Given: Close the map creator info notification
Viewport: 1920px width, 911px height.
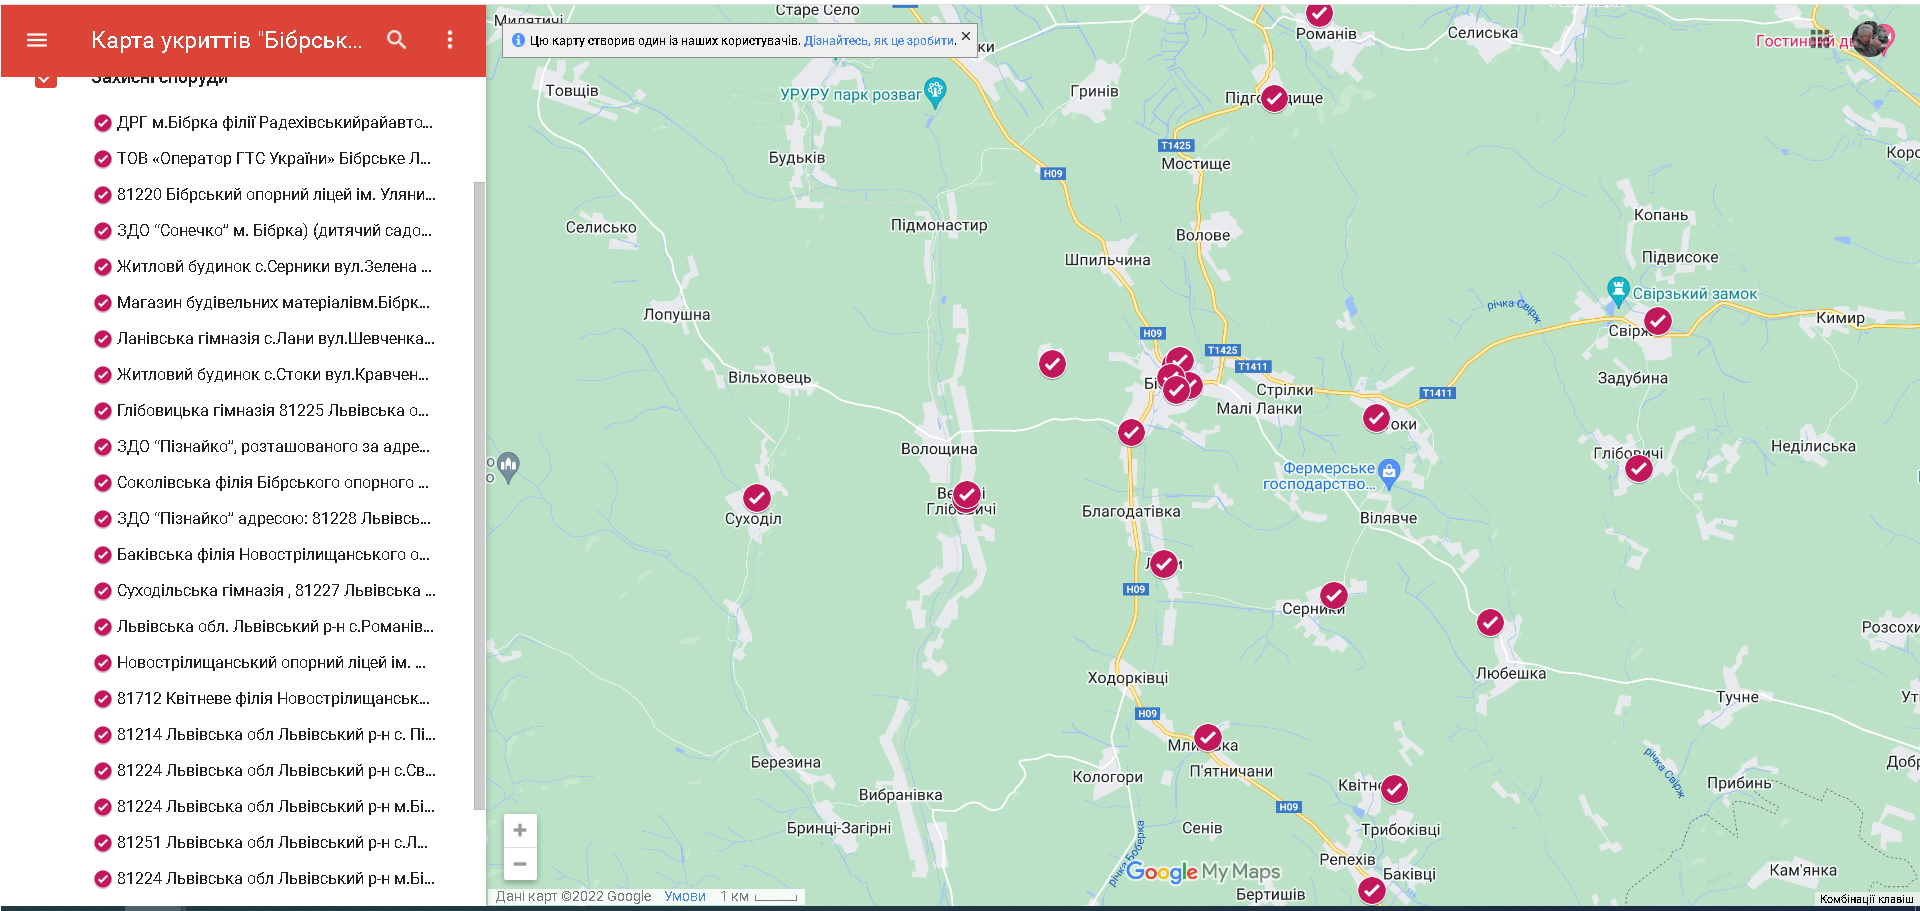Looking at the screenshot, I should pyautogui.click(x=966, y=36).
